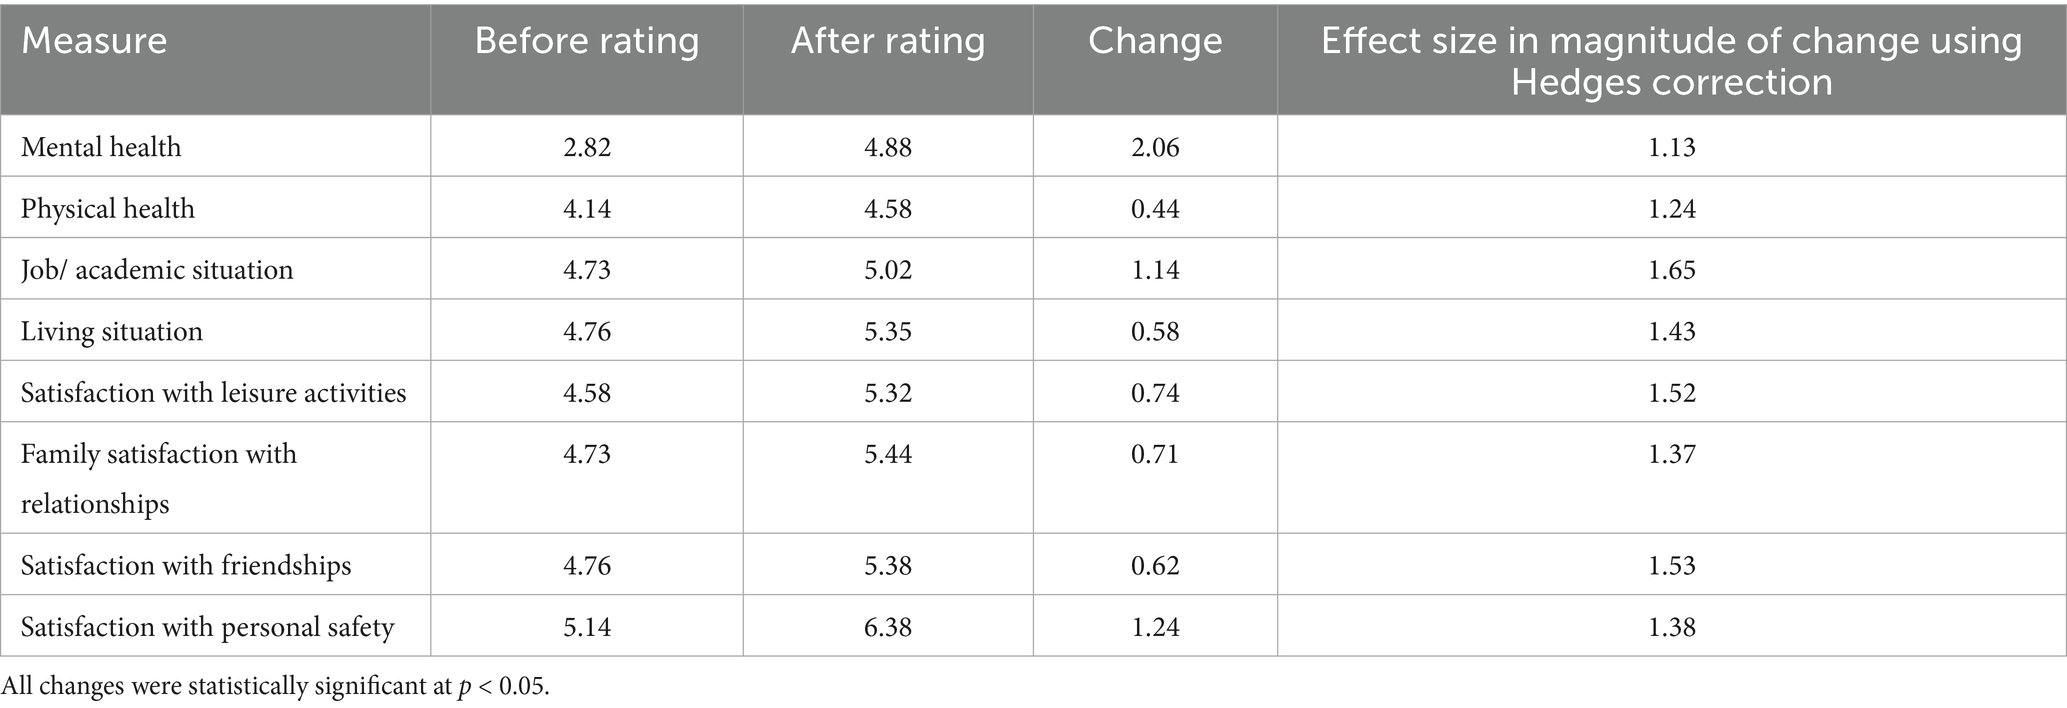Select Living situation after rating 5.35
The image size is (2067, 708).
(x=888, y=331)
